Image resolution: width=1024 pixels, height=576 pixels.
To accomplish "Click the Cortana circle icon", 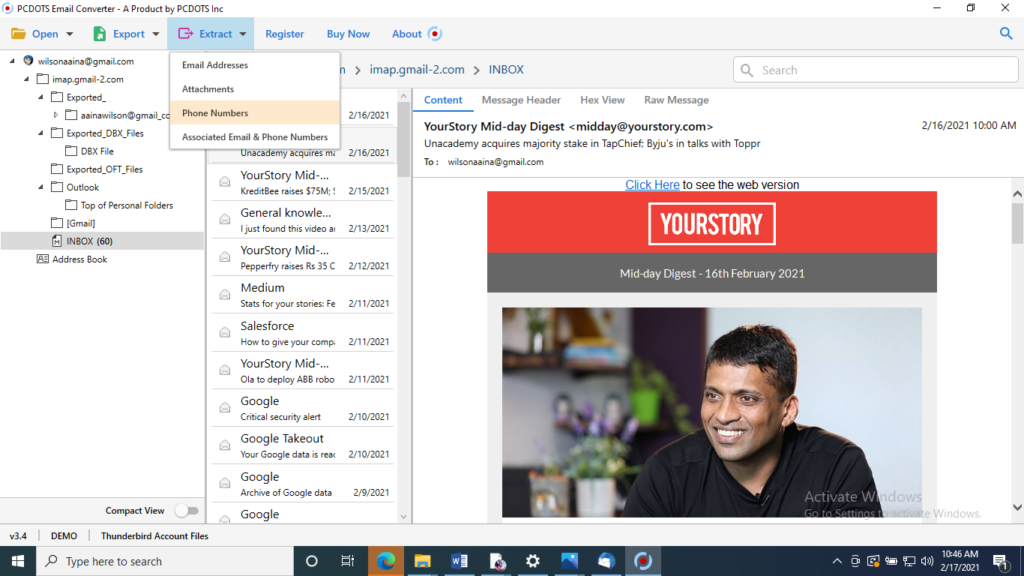I will (312, 561).
